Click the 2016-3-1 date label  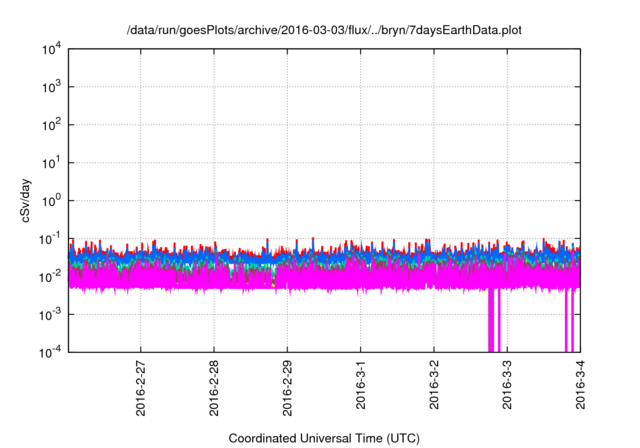point(360,385)
